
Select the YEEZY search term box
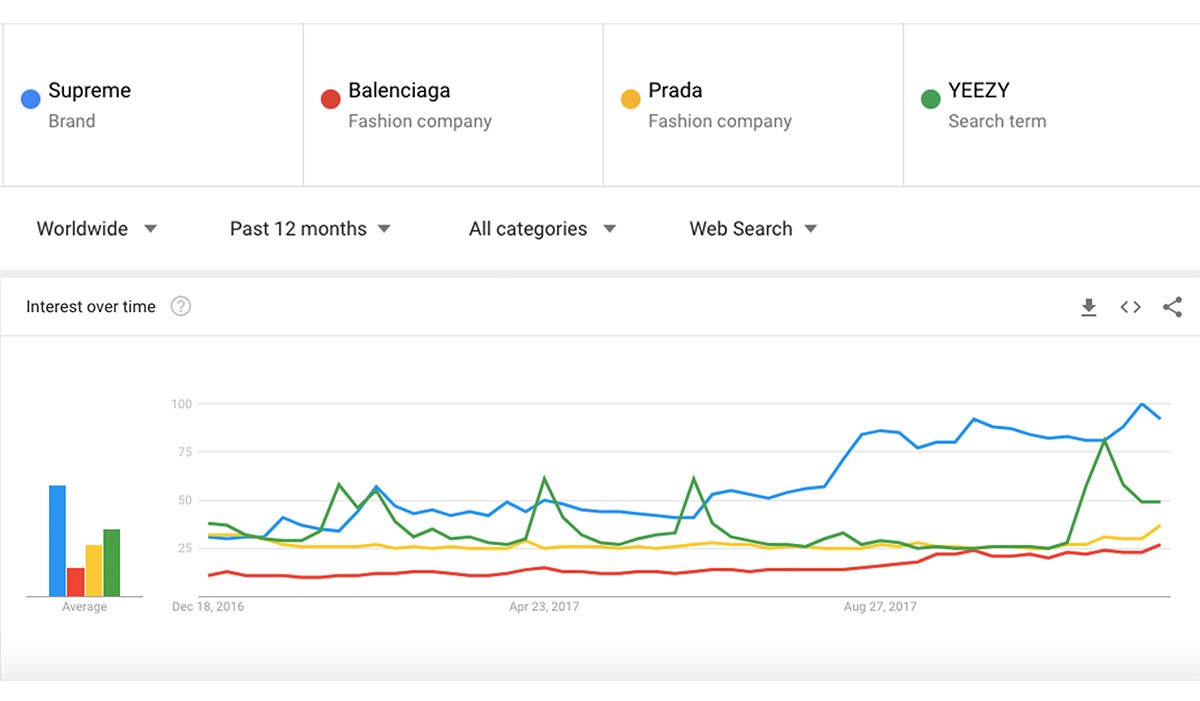point(1050,105)
